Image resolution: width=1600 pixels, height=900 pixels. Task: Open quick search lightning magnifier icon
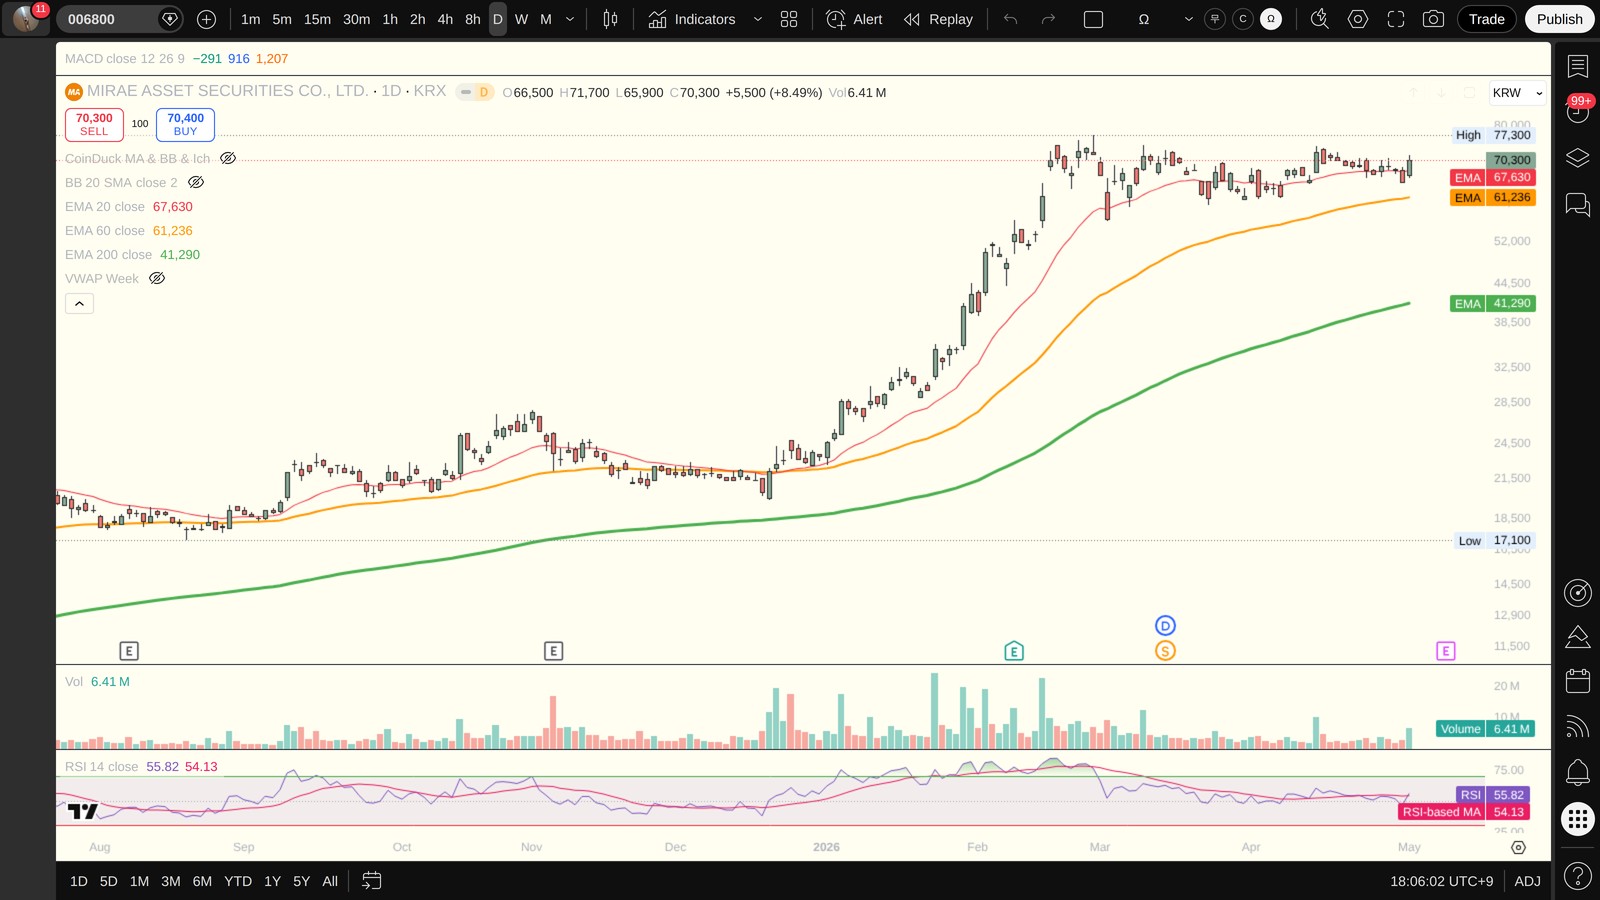[x=1319, y=19]
